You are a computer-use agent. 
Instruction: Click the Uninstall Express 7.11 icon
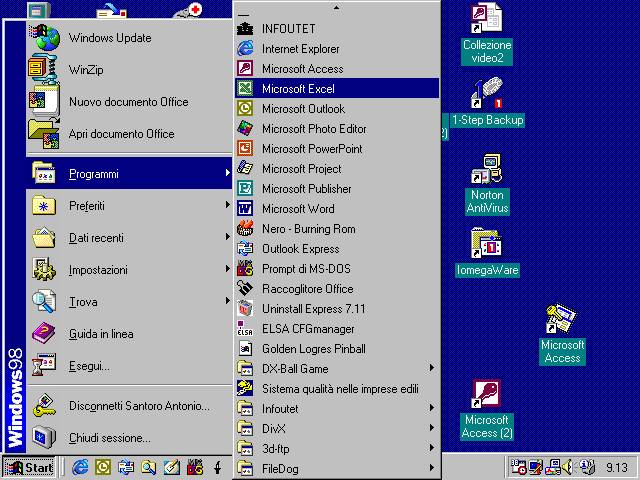245,309
